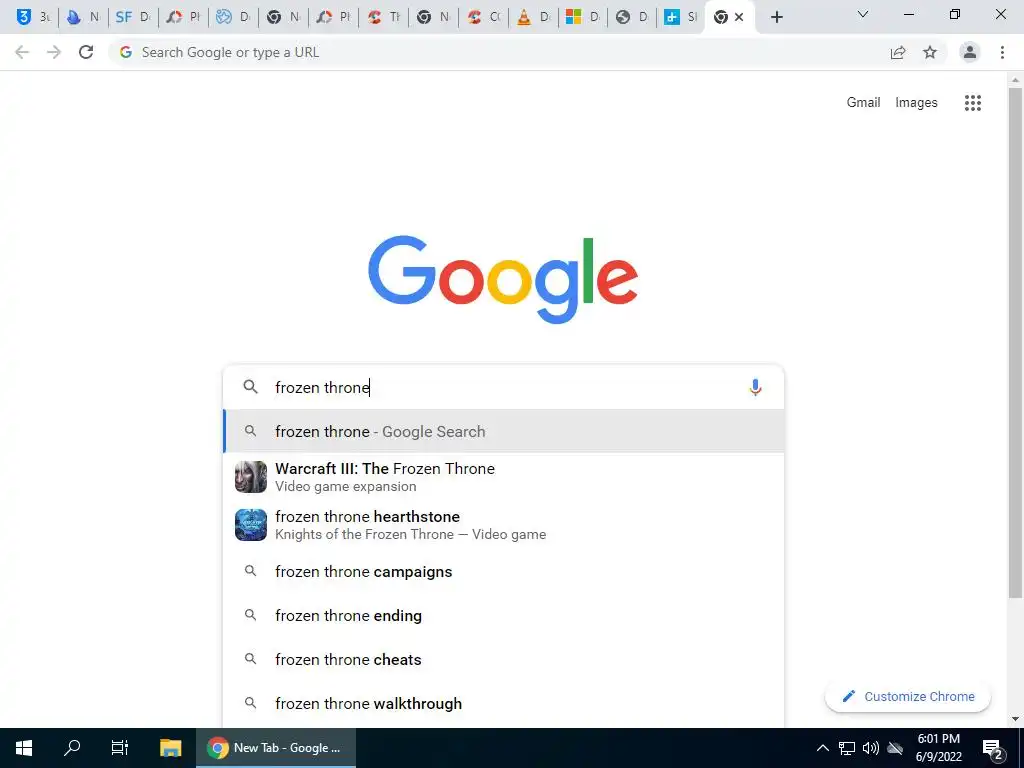Screen dimensions: 1024x768
Task: Open Windows Start menu
Action: 24,748
